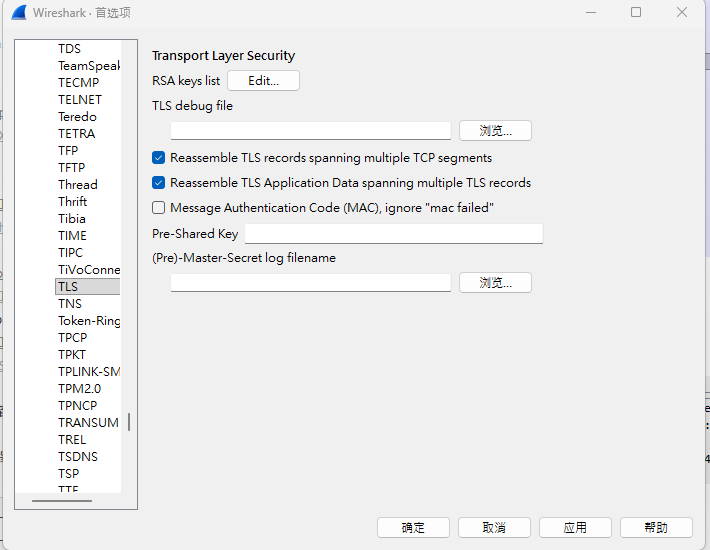Select TFP in the protocol list

(x=68, y=150)
